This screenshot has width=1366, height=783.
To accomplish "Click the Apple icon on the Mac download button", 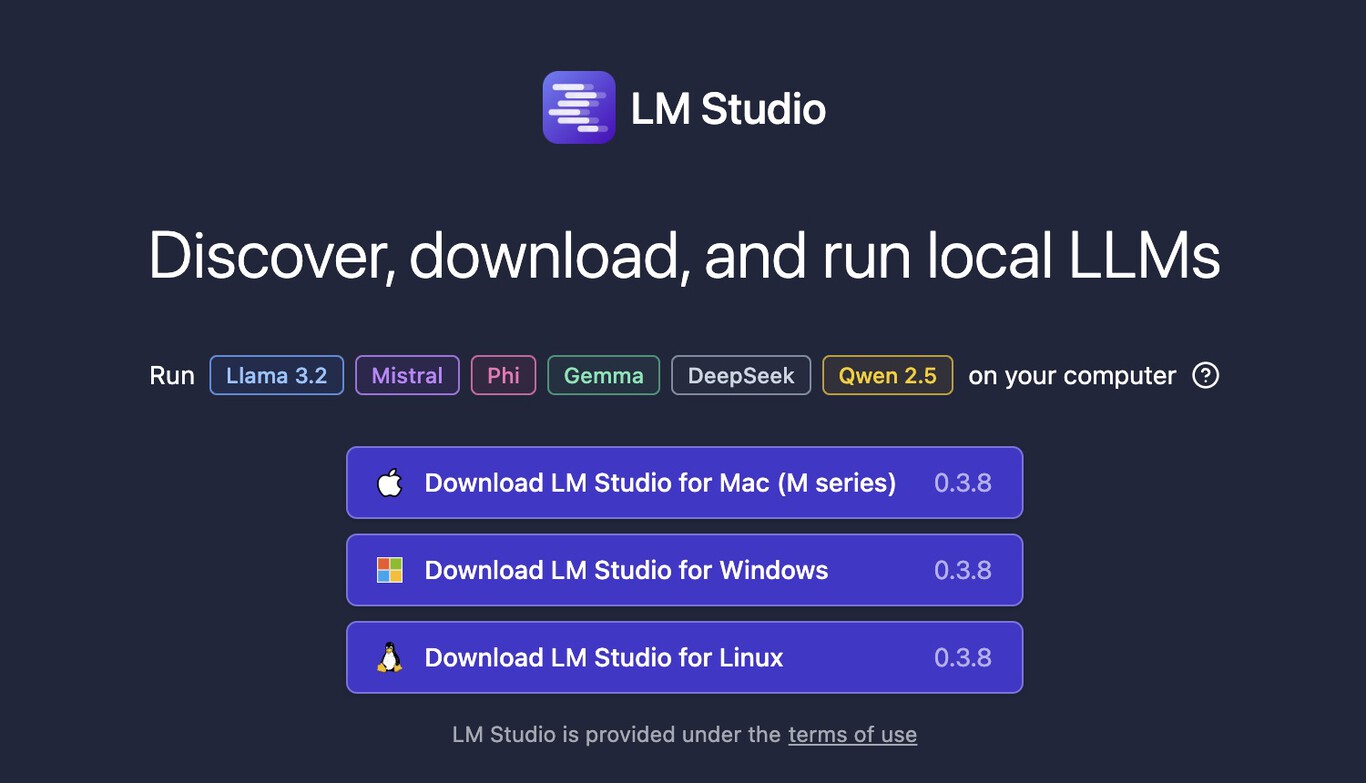I will [x=390, y=482].
